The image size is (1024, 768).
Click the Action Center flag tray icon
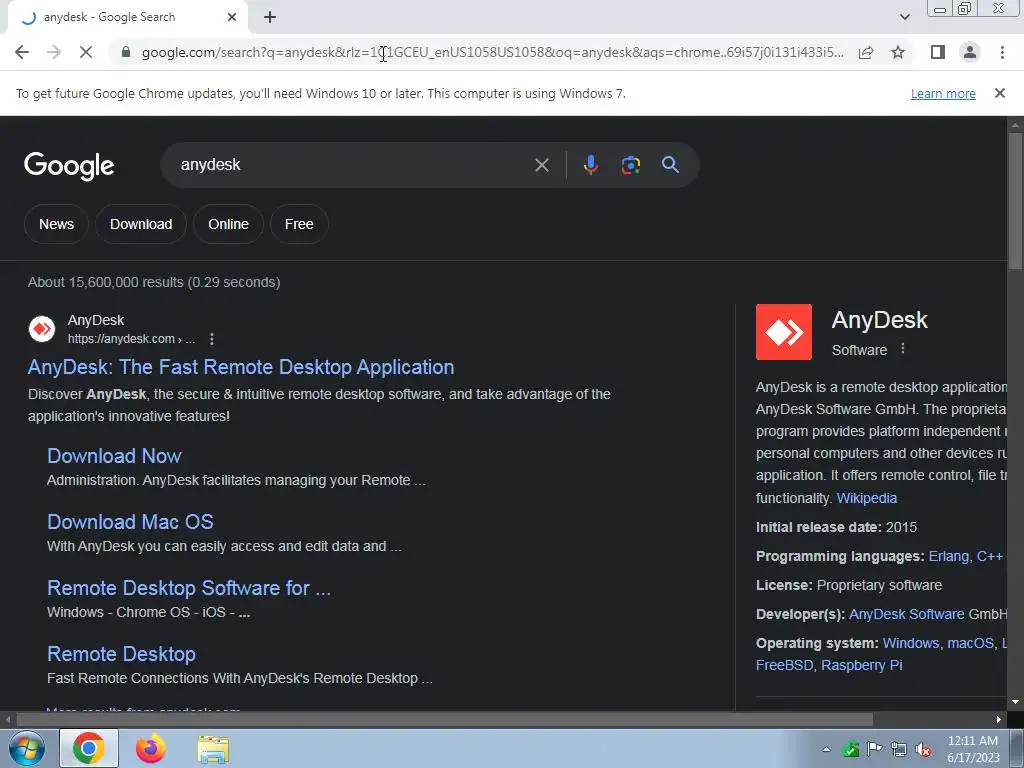pos(874,750)
